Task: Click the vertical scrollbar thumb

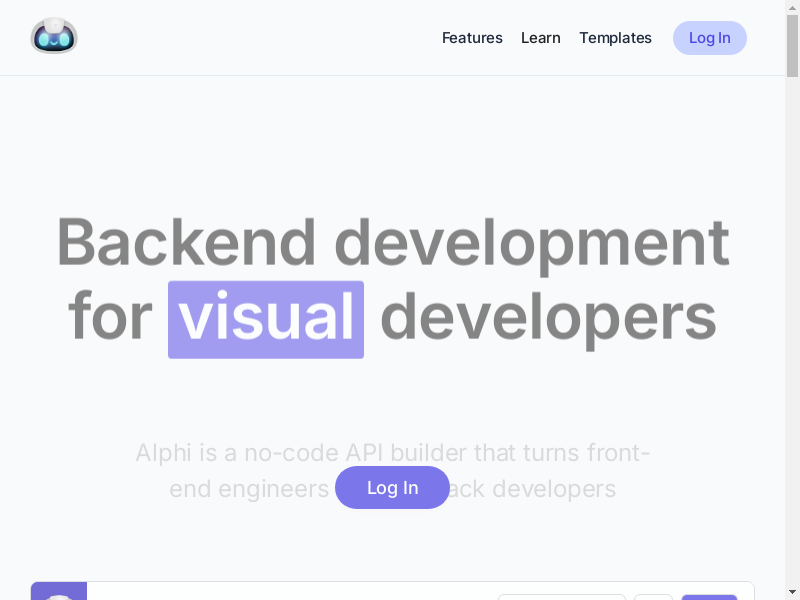Action: point(792,46)
